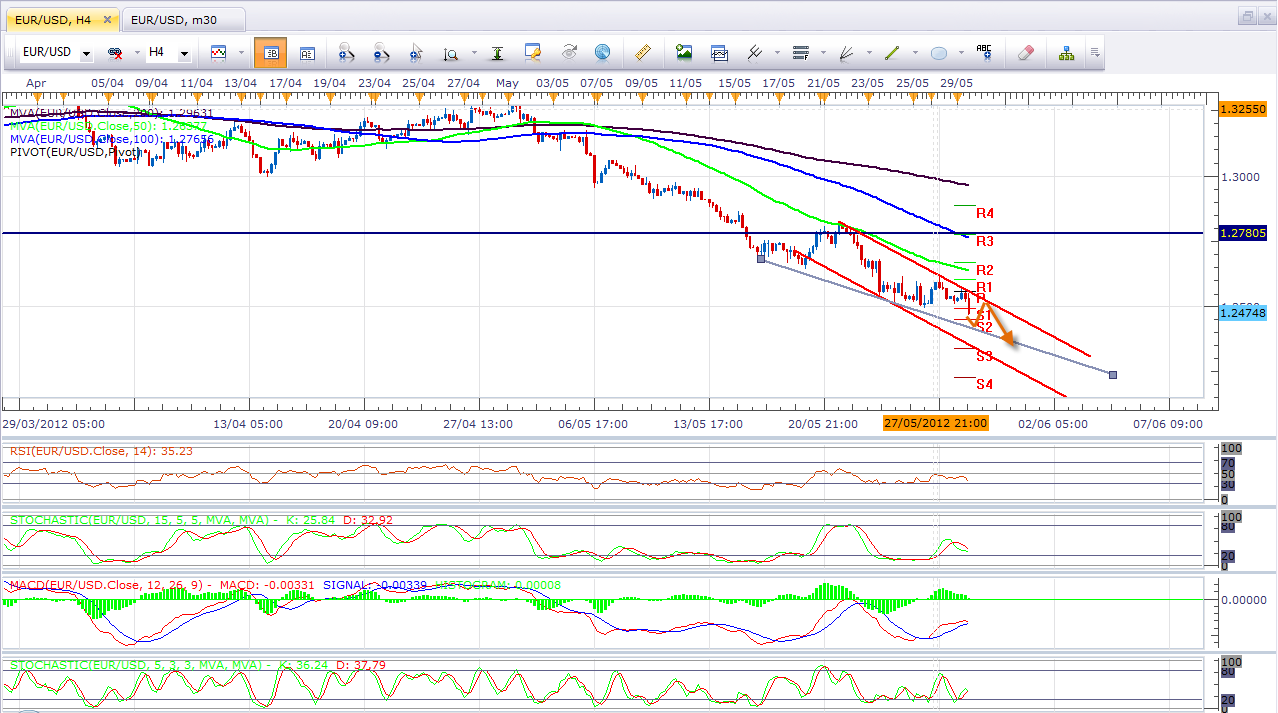Grab the trend line's left end handle
Viewport: 1278px width, 713px height.
pyautogui.click(x=761, y=259)
